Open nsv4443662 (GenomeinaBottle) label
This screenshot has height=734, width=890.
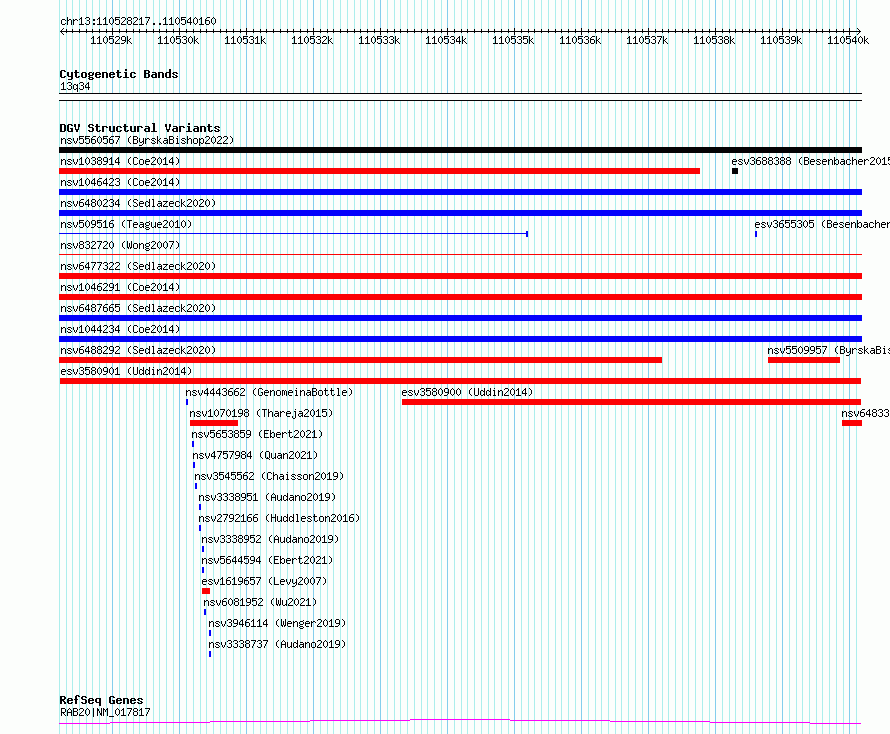(269, 392)
